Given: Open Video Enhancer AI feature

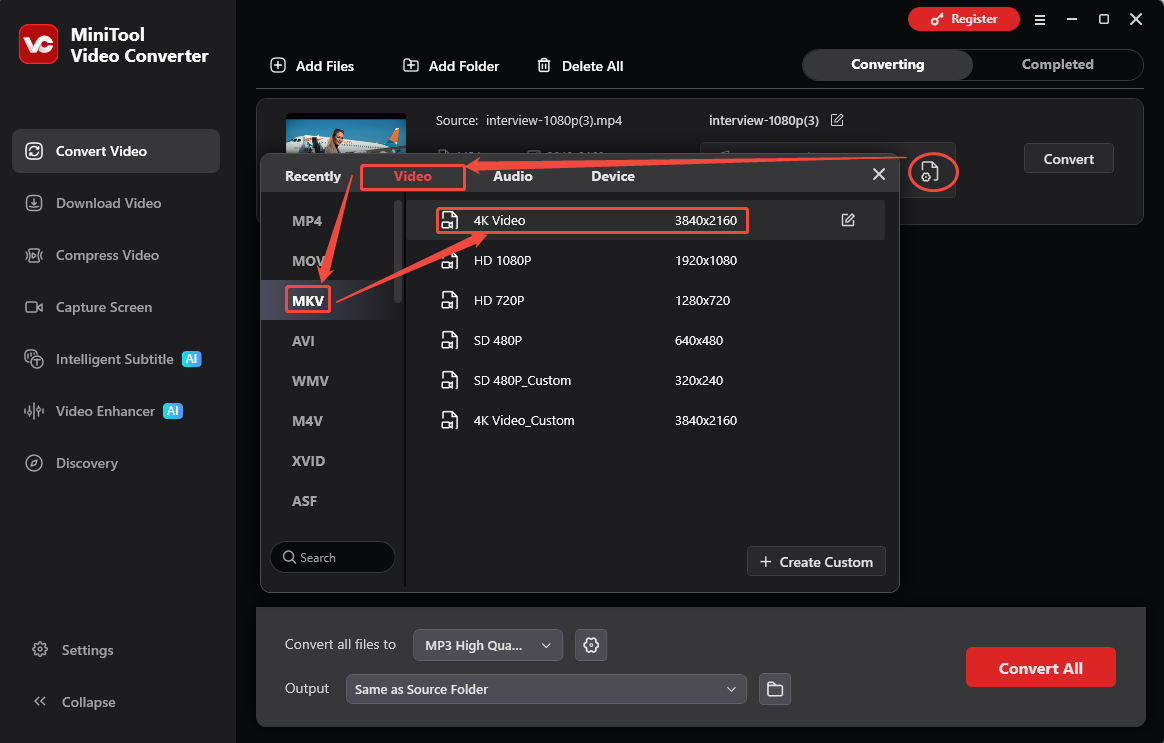Looking at the screenshot, I should pos(104,411).
